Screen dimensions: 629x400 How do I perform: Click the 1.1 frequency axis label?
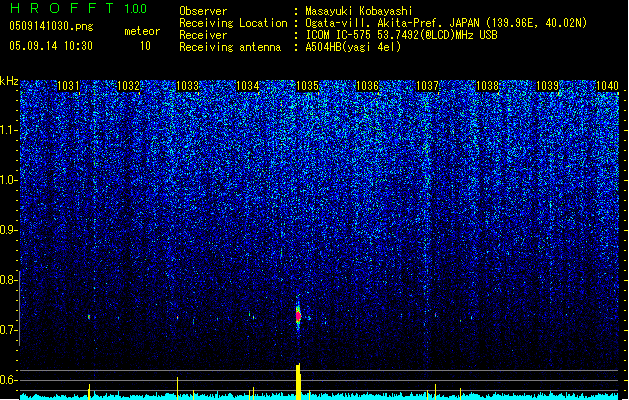9,130
